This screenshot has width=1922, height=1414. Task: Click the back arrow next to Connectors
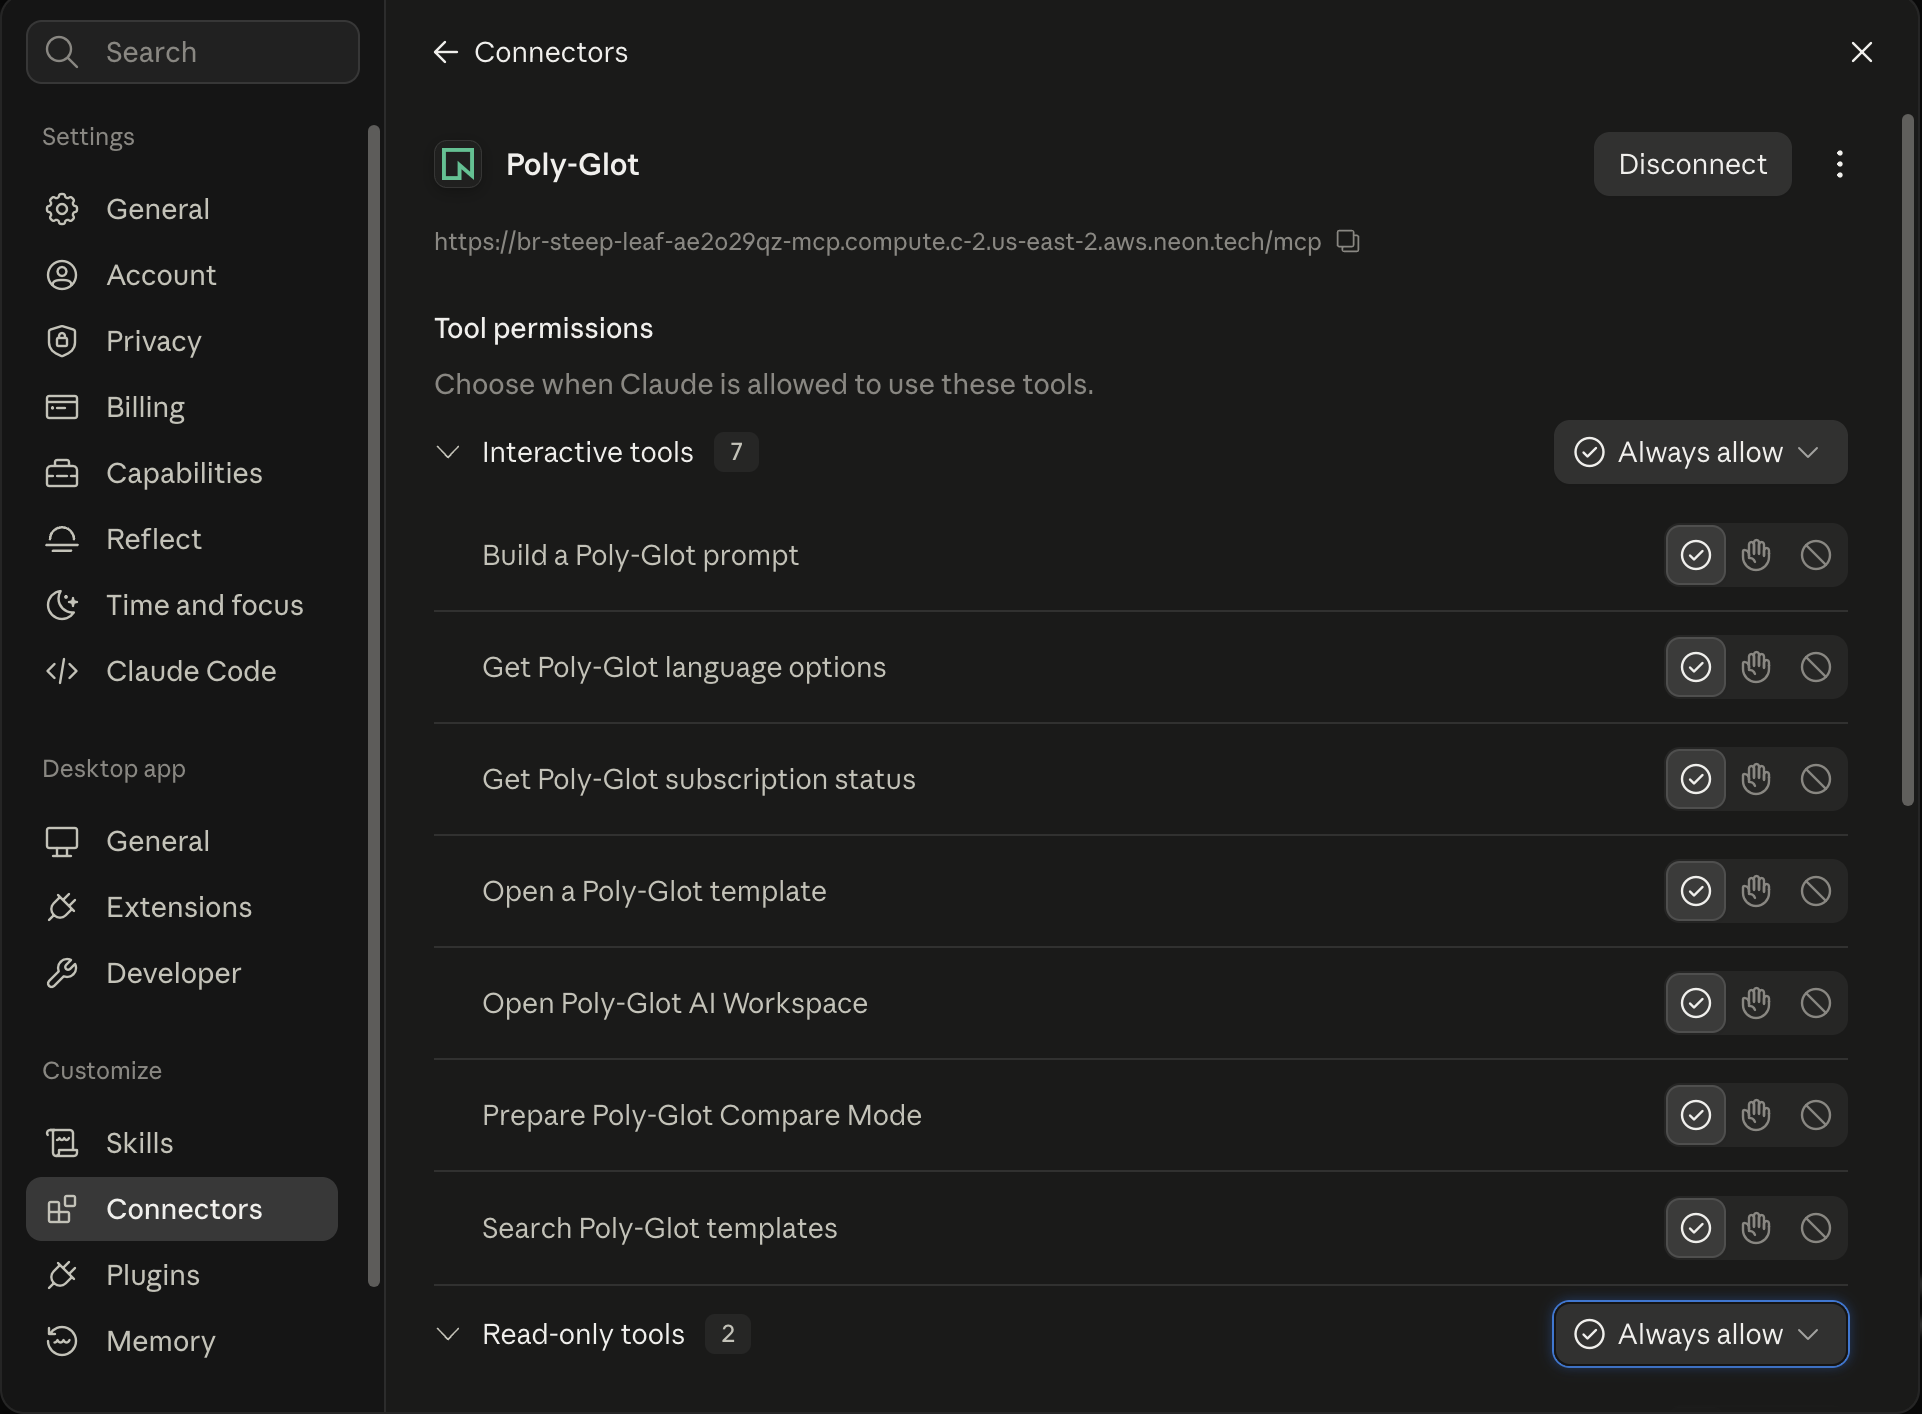[445, 52]
